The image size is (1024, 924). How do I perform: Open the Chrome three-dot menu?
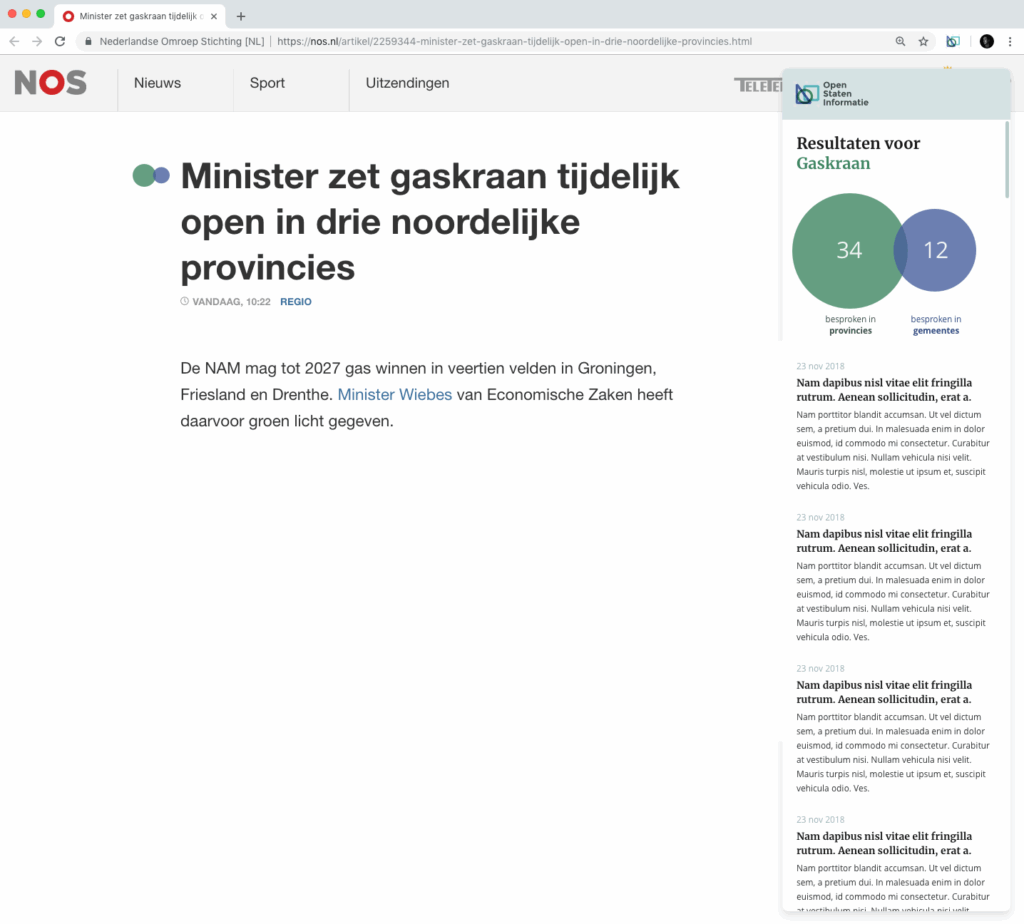(x=1010, y=42)
